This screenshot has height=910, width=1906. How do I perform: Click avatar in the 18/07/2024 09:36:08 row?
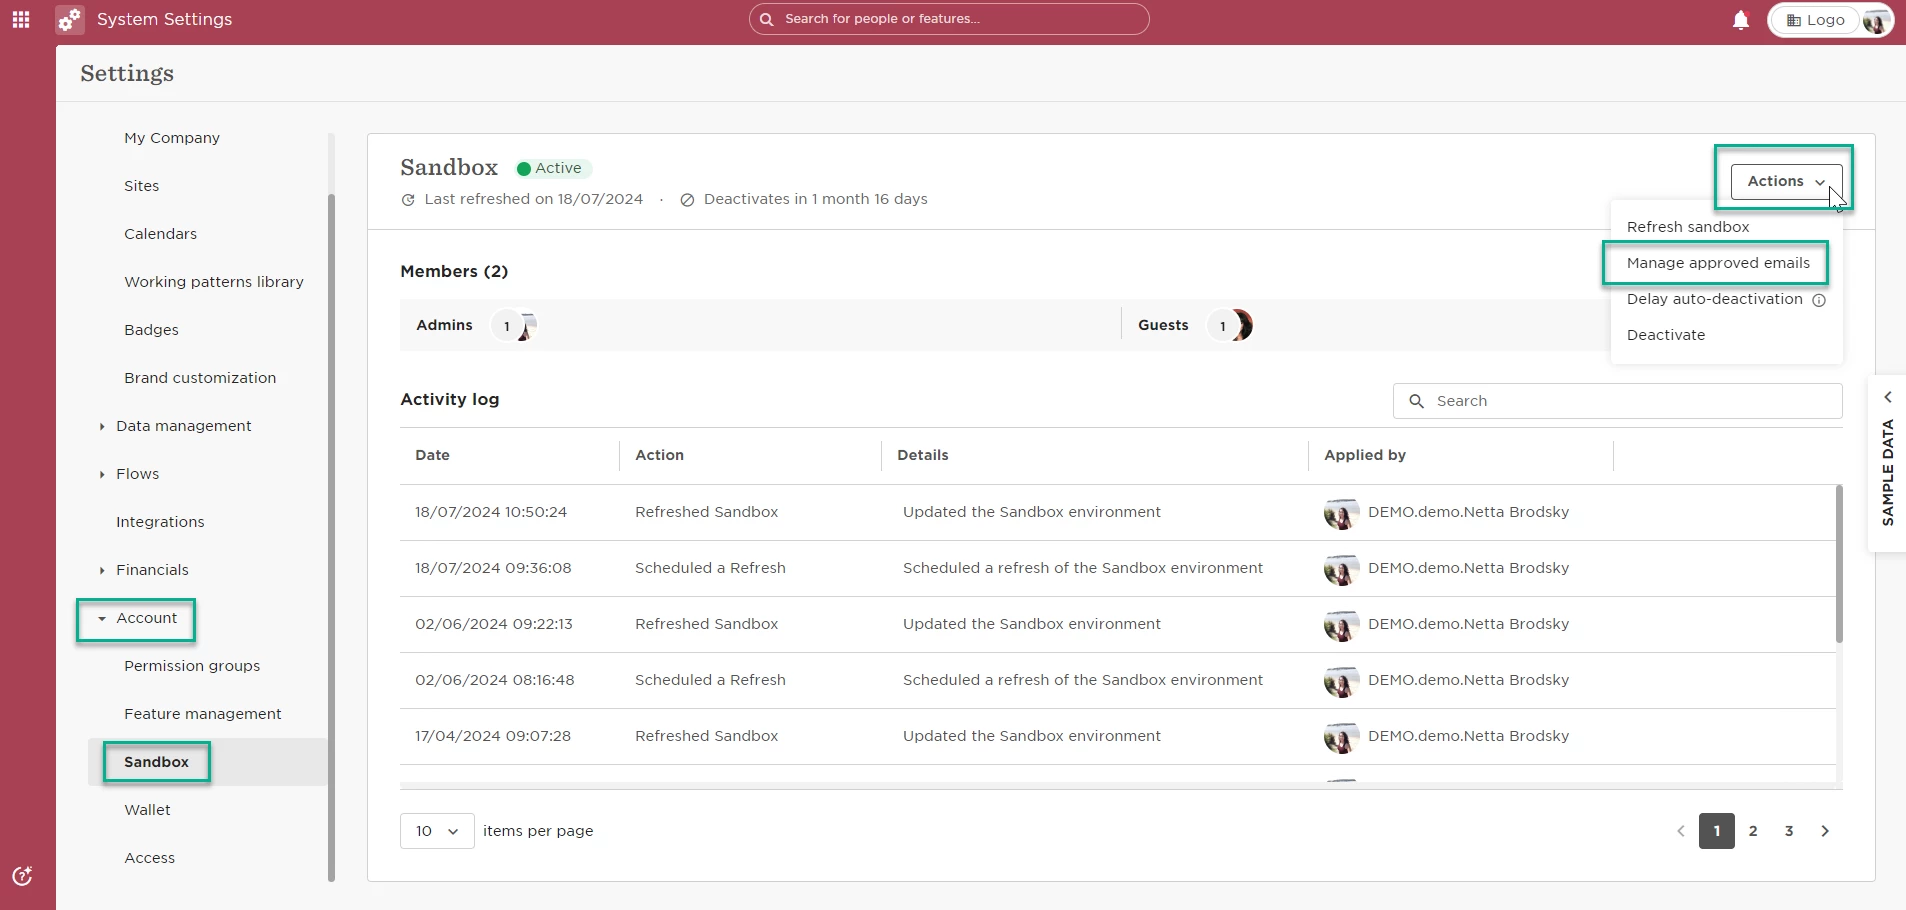click(x=1341, y=569)
